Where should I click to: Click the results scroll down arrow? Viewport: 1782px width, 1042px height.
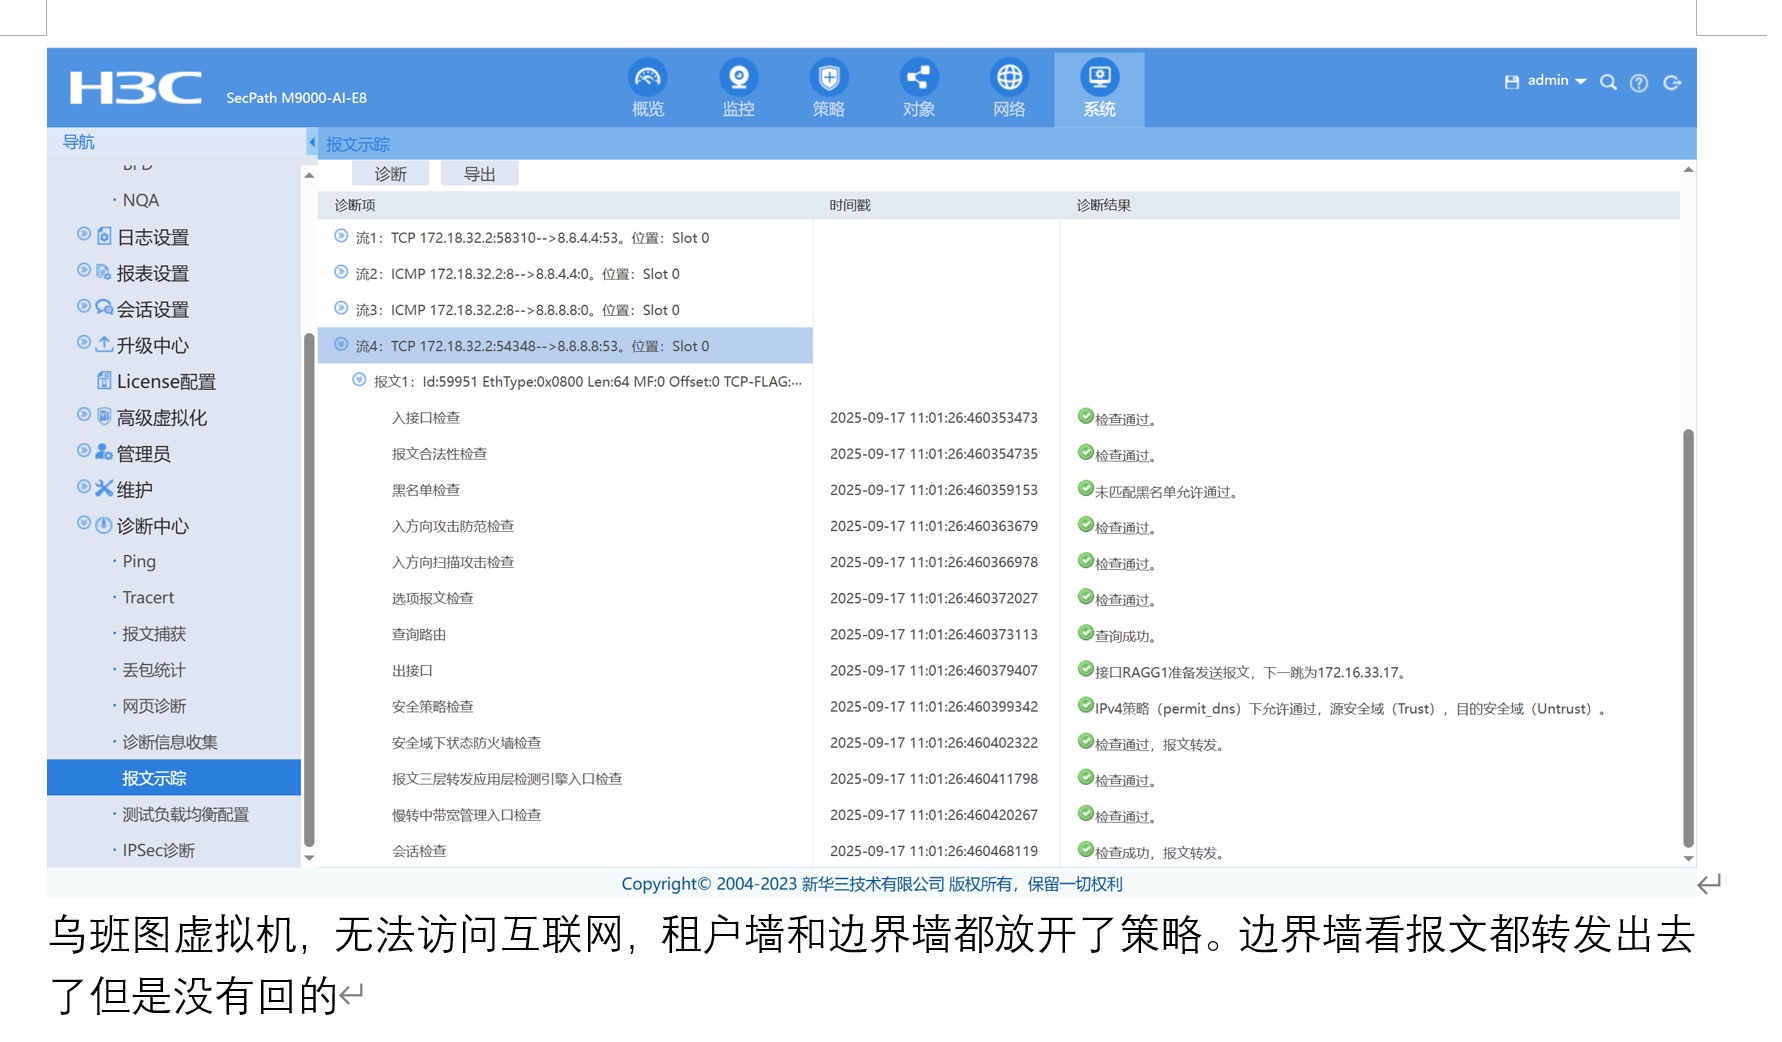1688,858
